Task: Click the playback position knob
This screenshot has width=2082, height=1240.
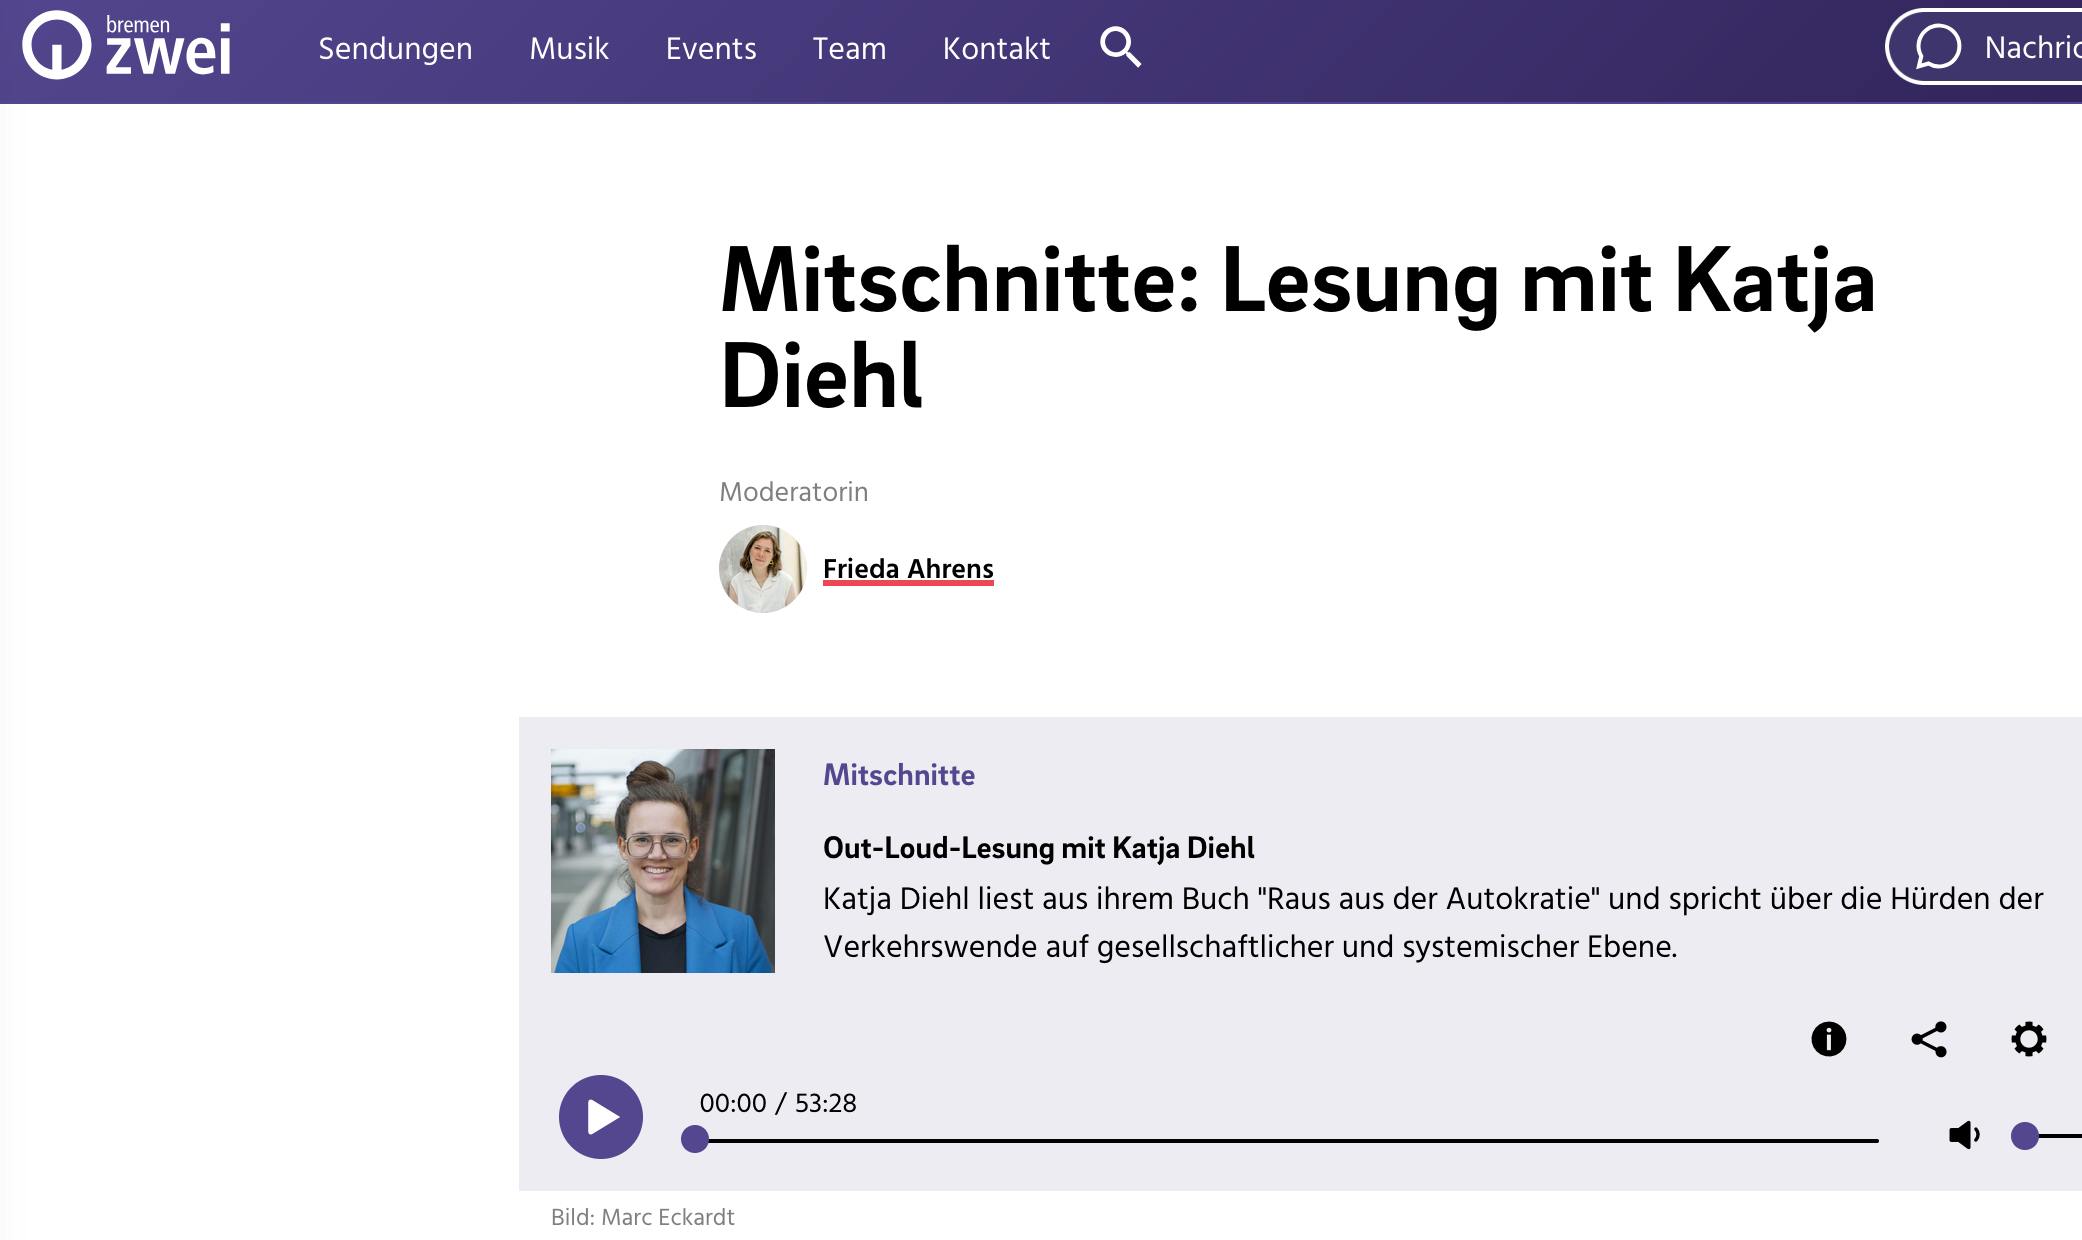Action: pyautogui.click(x=694, y=1139)
